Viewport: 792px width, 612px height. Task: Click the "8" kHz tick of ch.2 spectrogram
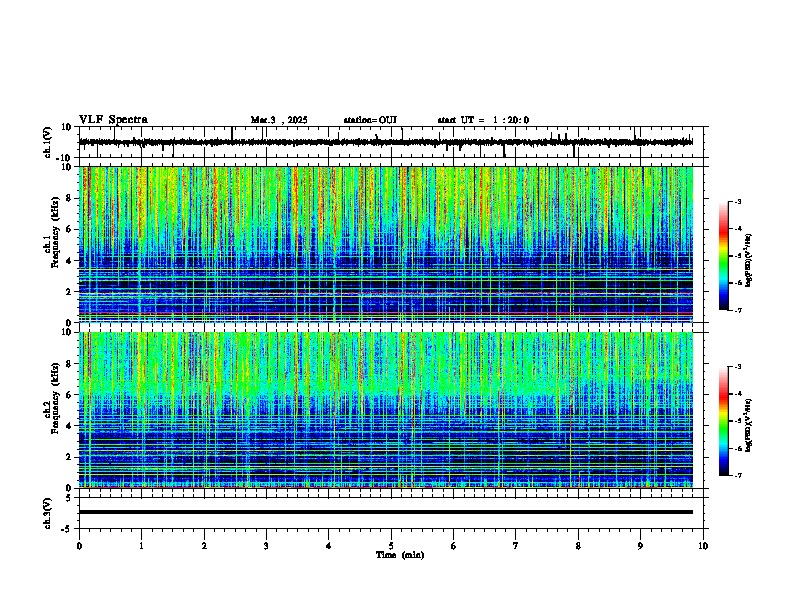point(70,364)
